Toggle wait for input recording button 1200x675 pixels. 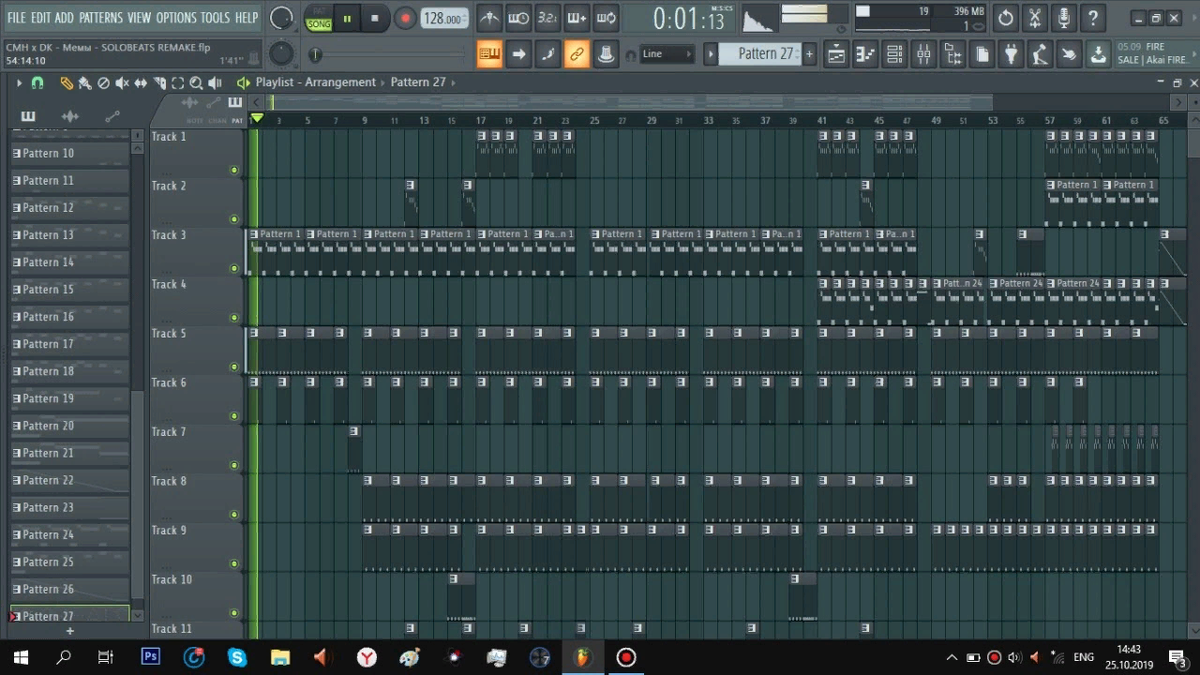tap(518, 18)
